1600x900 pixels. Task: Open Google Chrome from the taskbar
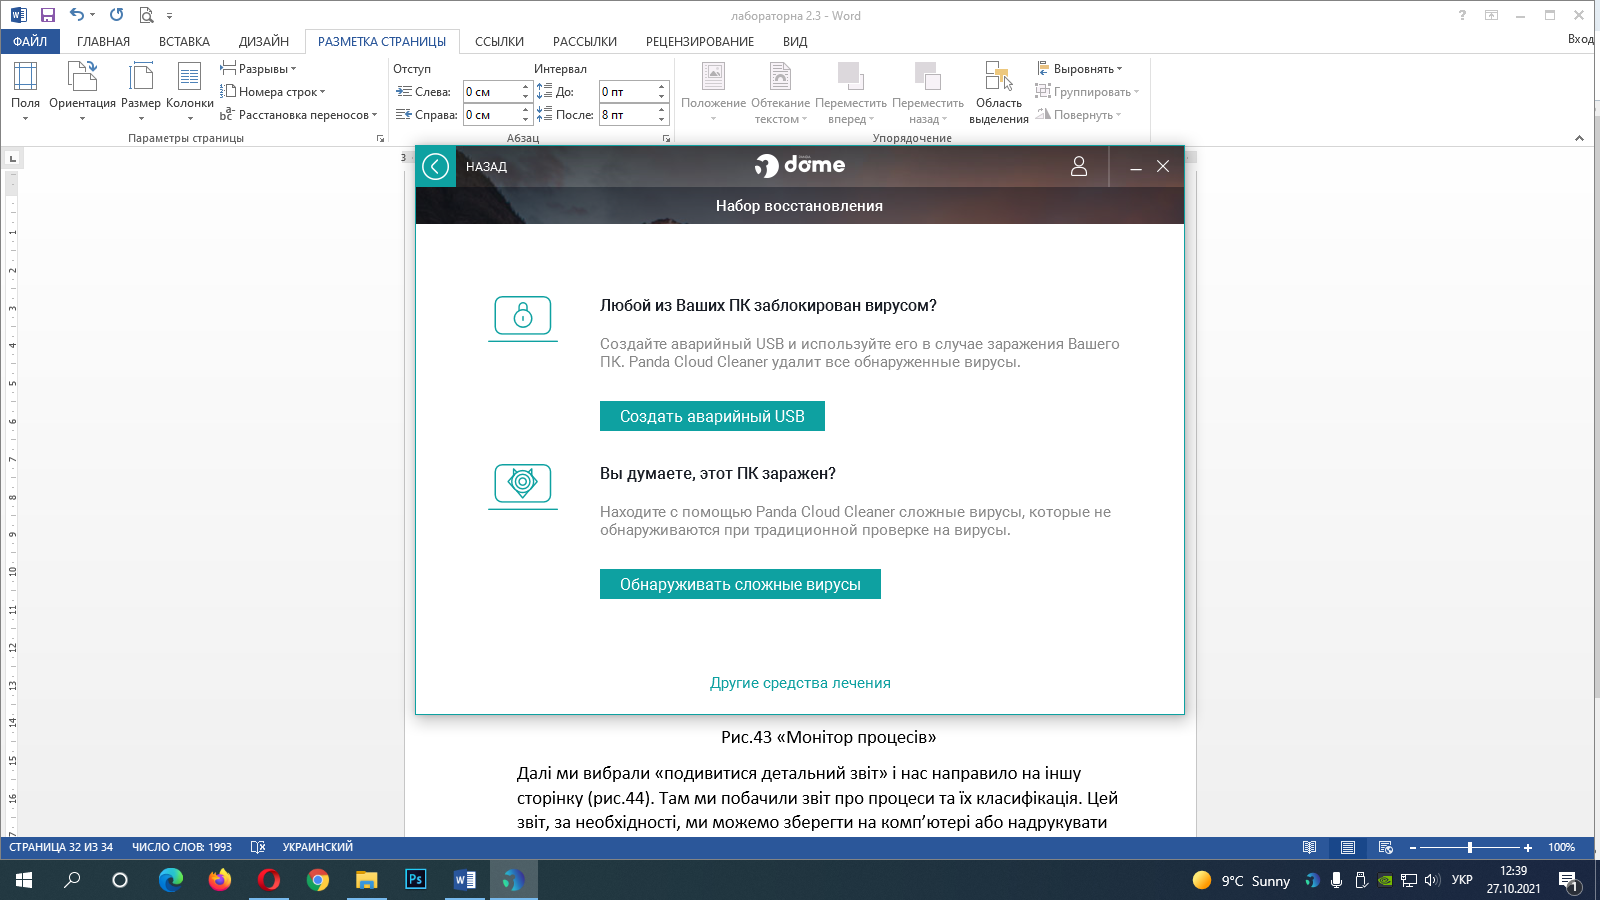pyautogui.click(x=318, y=880)
